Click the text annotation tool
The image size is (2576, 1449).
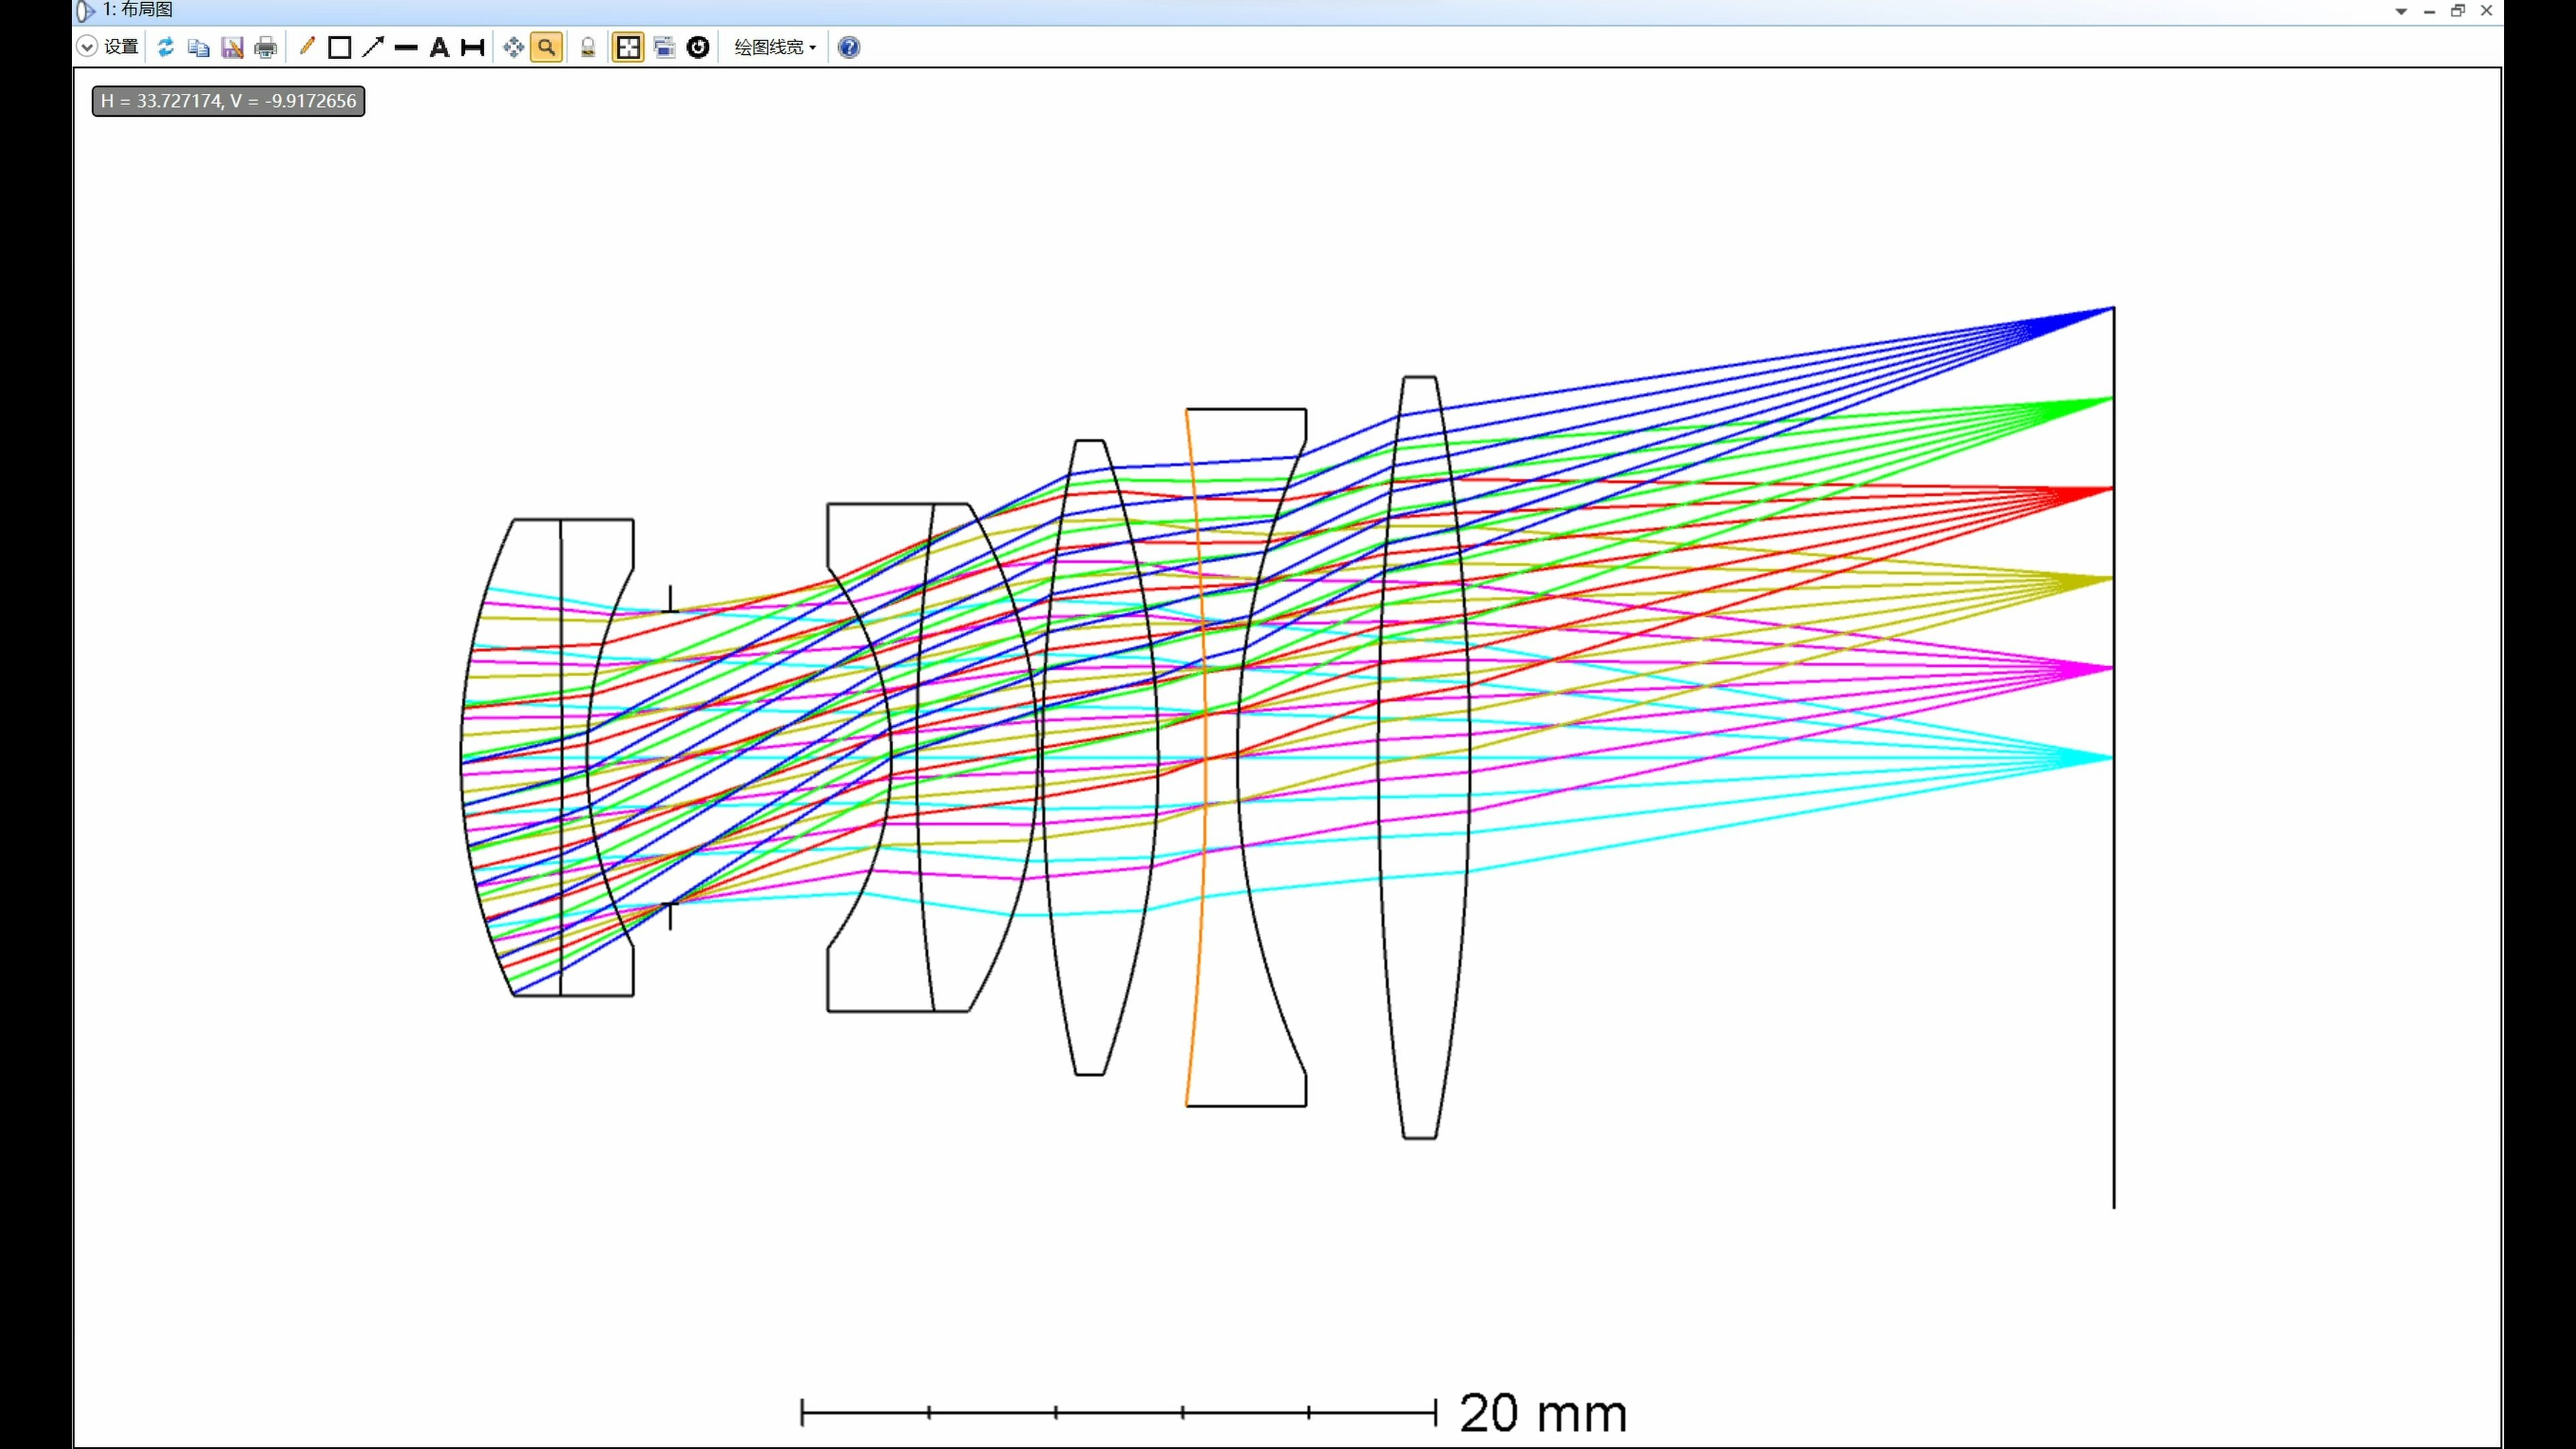click(439, 48)
